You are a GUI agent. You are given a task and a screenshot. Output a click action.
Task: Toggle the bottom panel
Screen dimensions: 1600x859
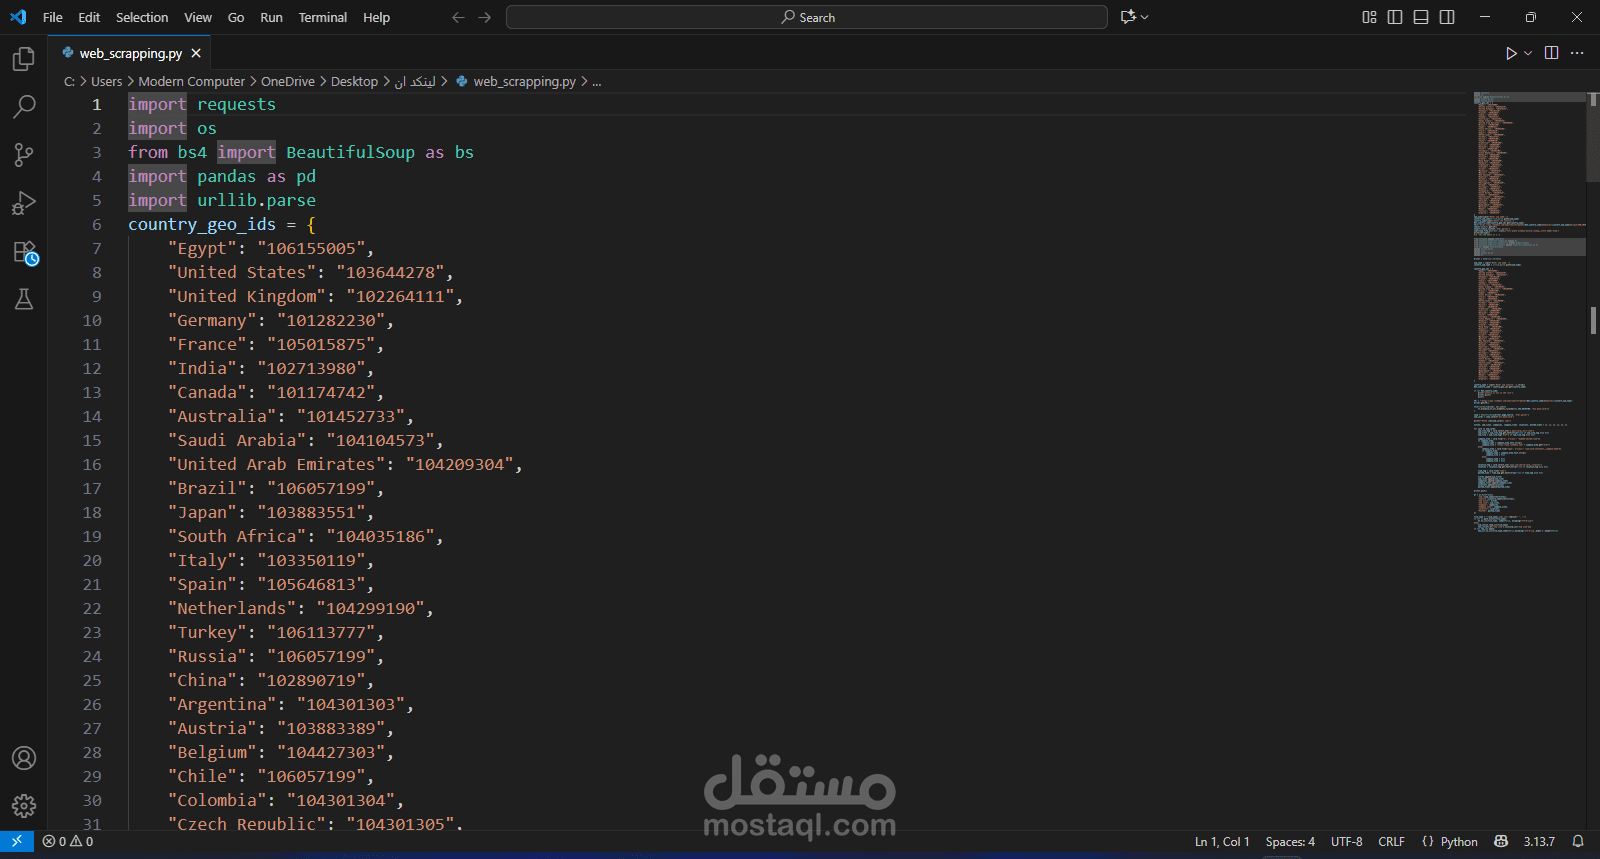(x=1421, y=17)
